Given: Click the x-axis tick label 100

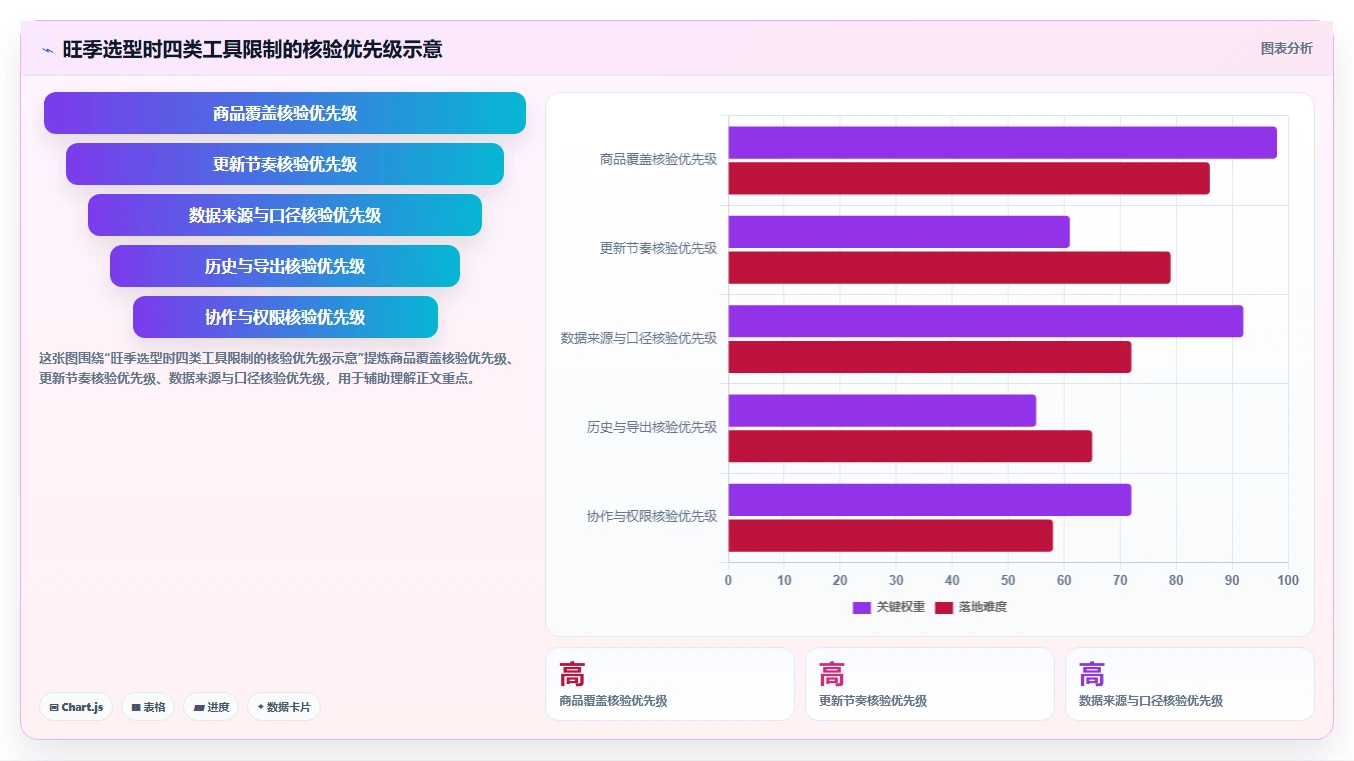Looking at the screenshot, I should (x=1288, y=580).
